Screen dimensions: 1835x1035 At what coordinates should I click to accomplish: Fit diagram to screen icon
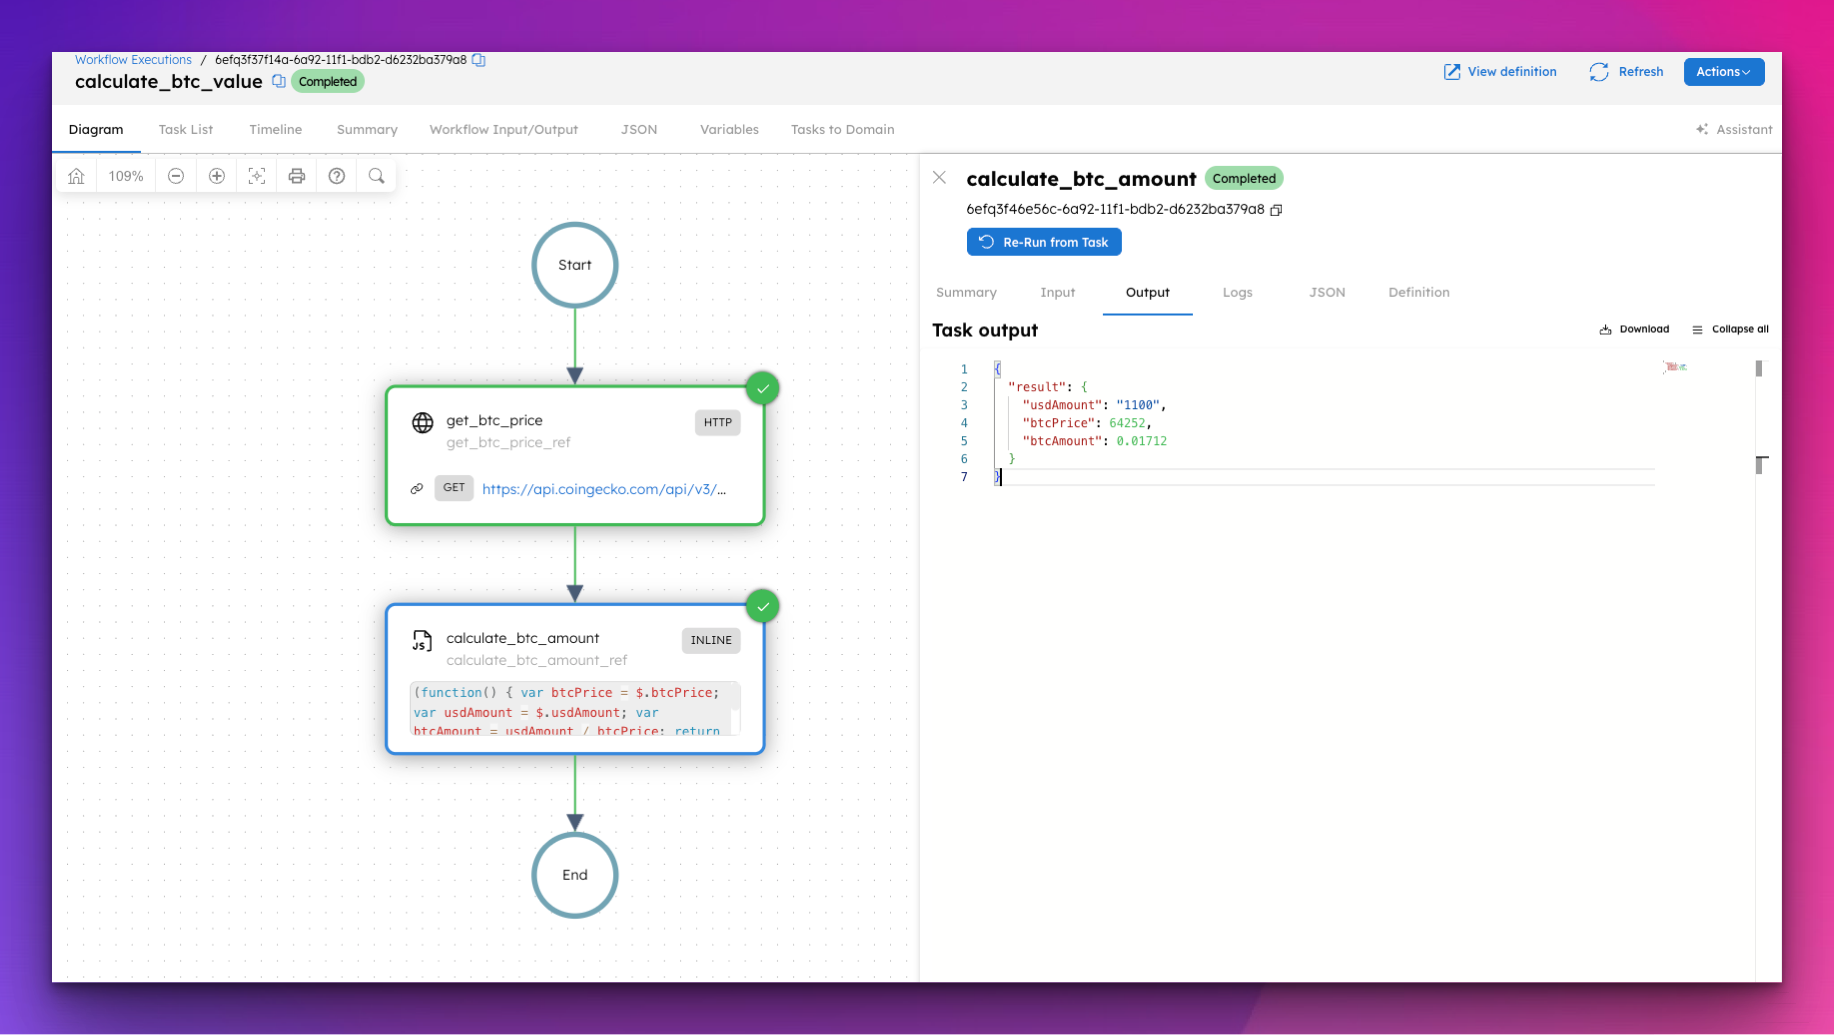click(257, 176)
